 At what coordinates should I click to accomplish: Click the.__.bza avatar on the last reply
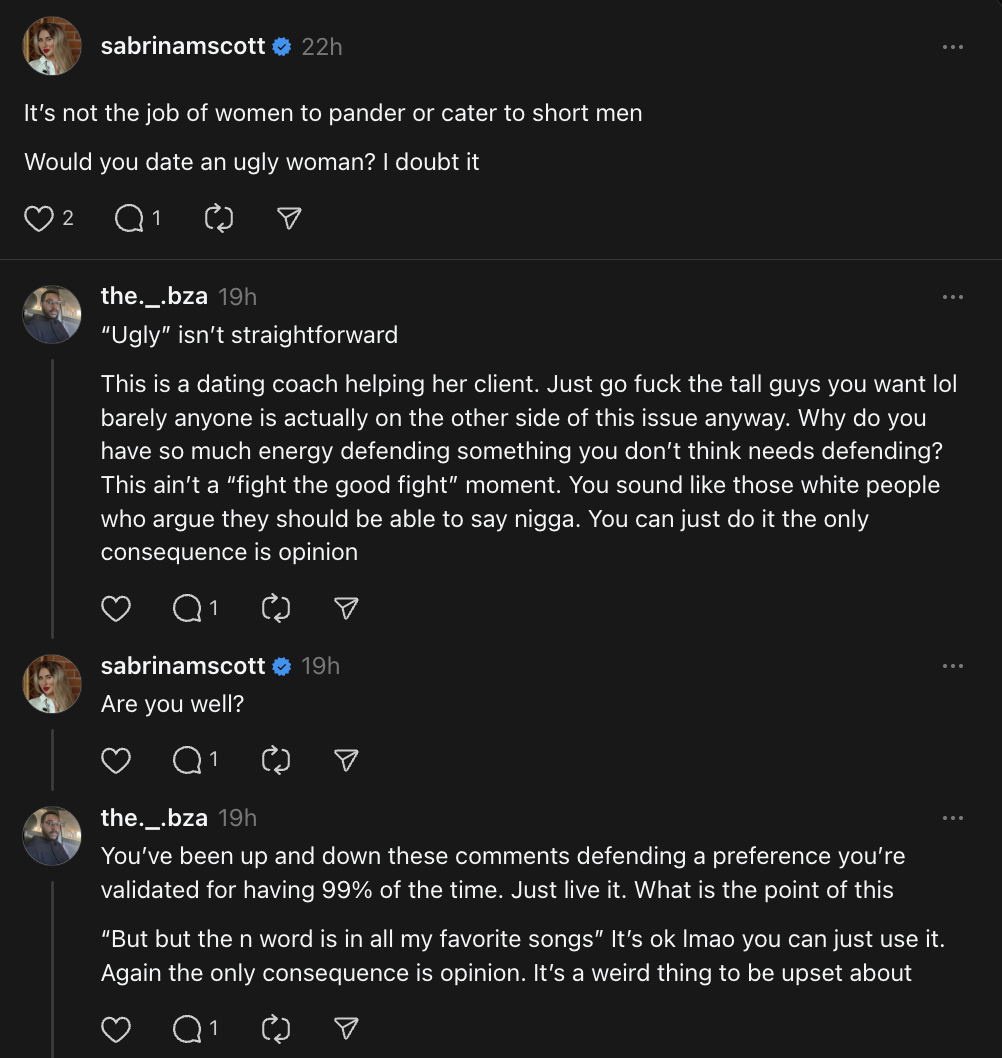(52, 836)
